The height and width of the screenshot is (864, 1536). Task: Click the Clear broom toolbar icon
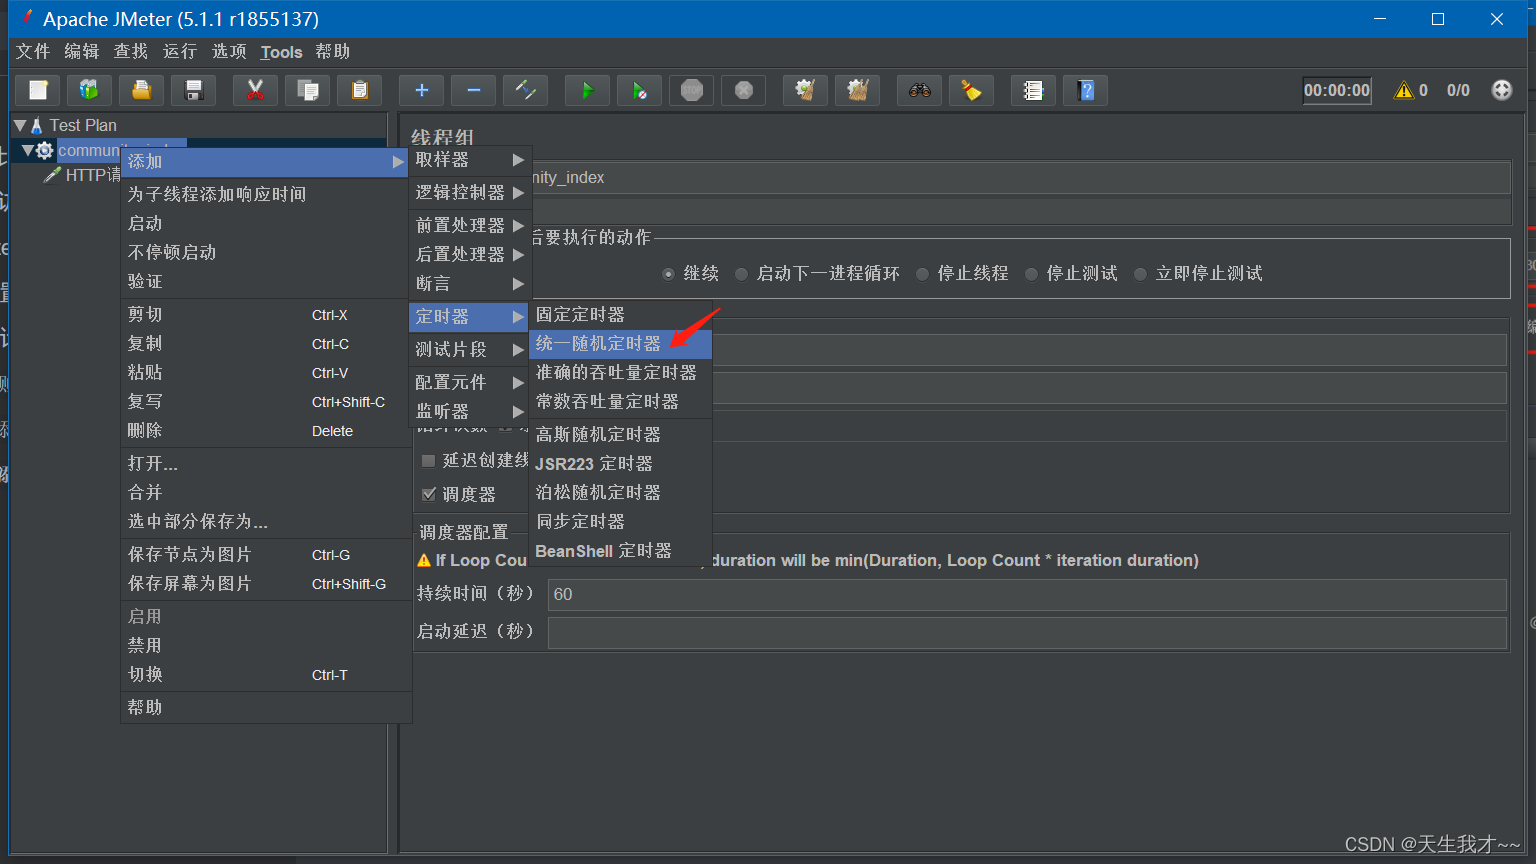pyautogui.click(x=805, y=91)
